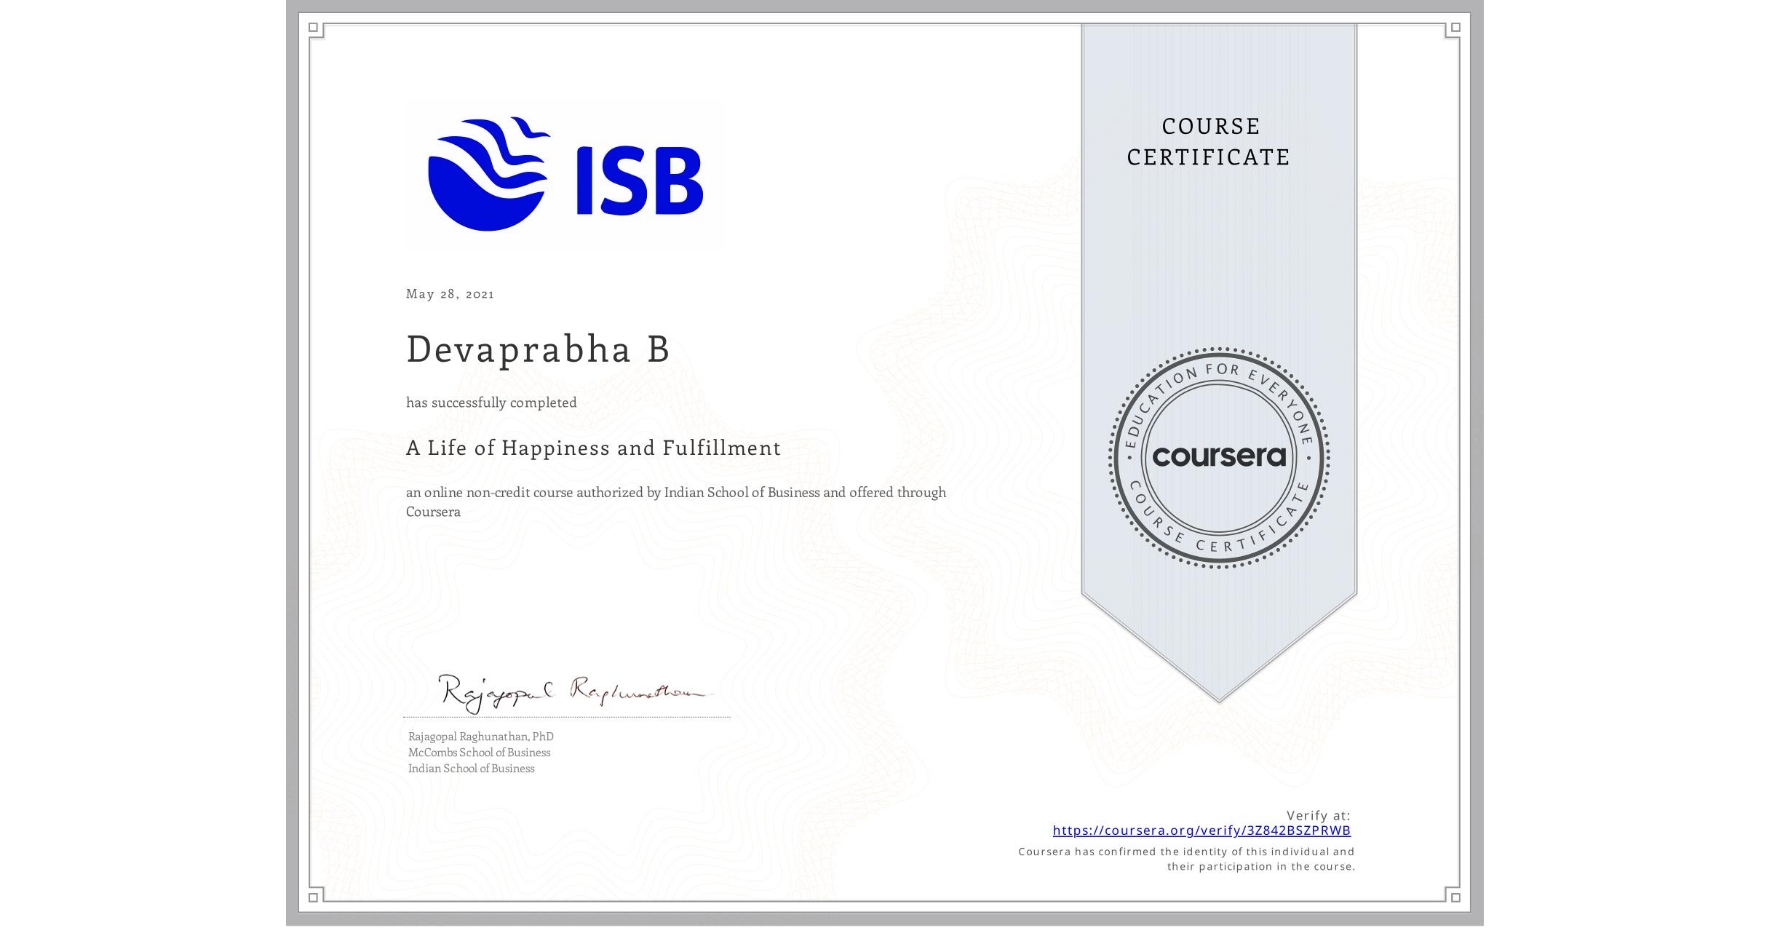Select the Indian School of Business text
This screenshot has height=928, width=1772.
point(470,769)
